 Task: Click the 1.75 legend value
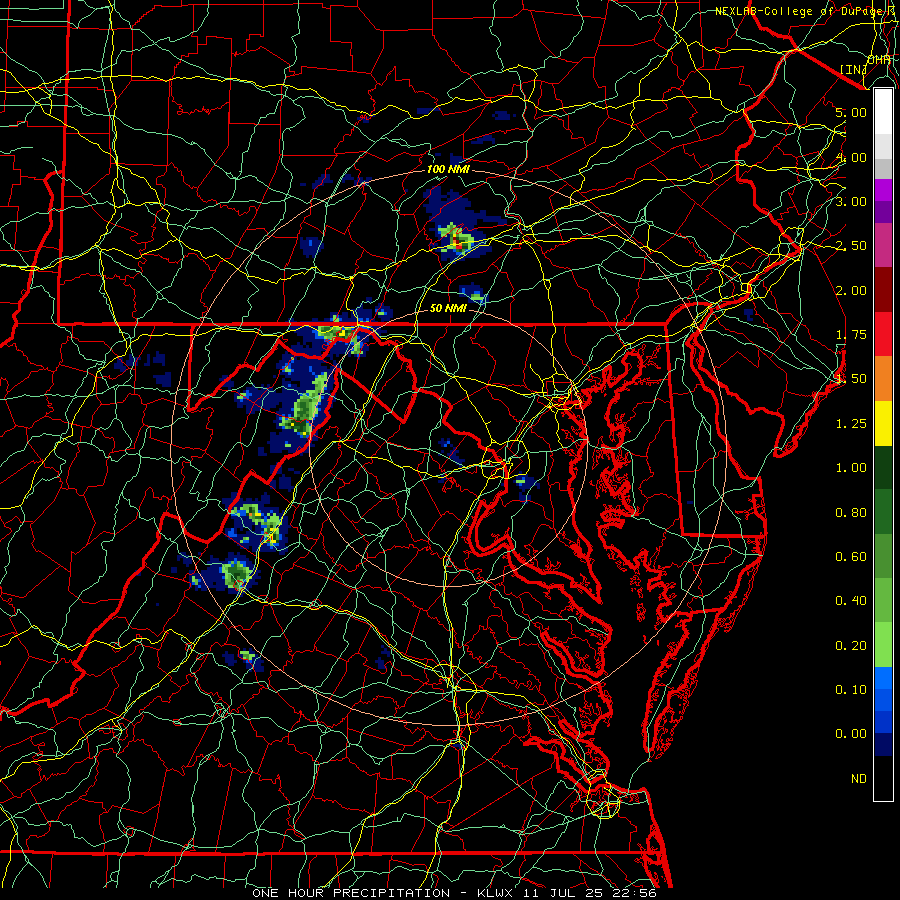point(851,335)
